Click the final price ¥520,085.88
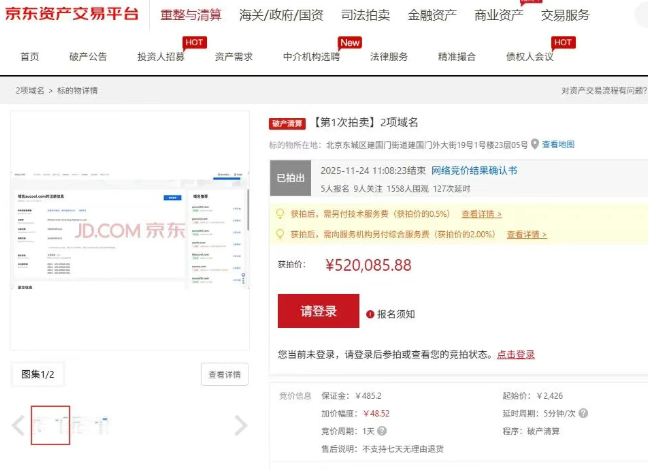Screen dimensions: 648x470 pos(368,265)
